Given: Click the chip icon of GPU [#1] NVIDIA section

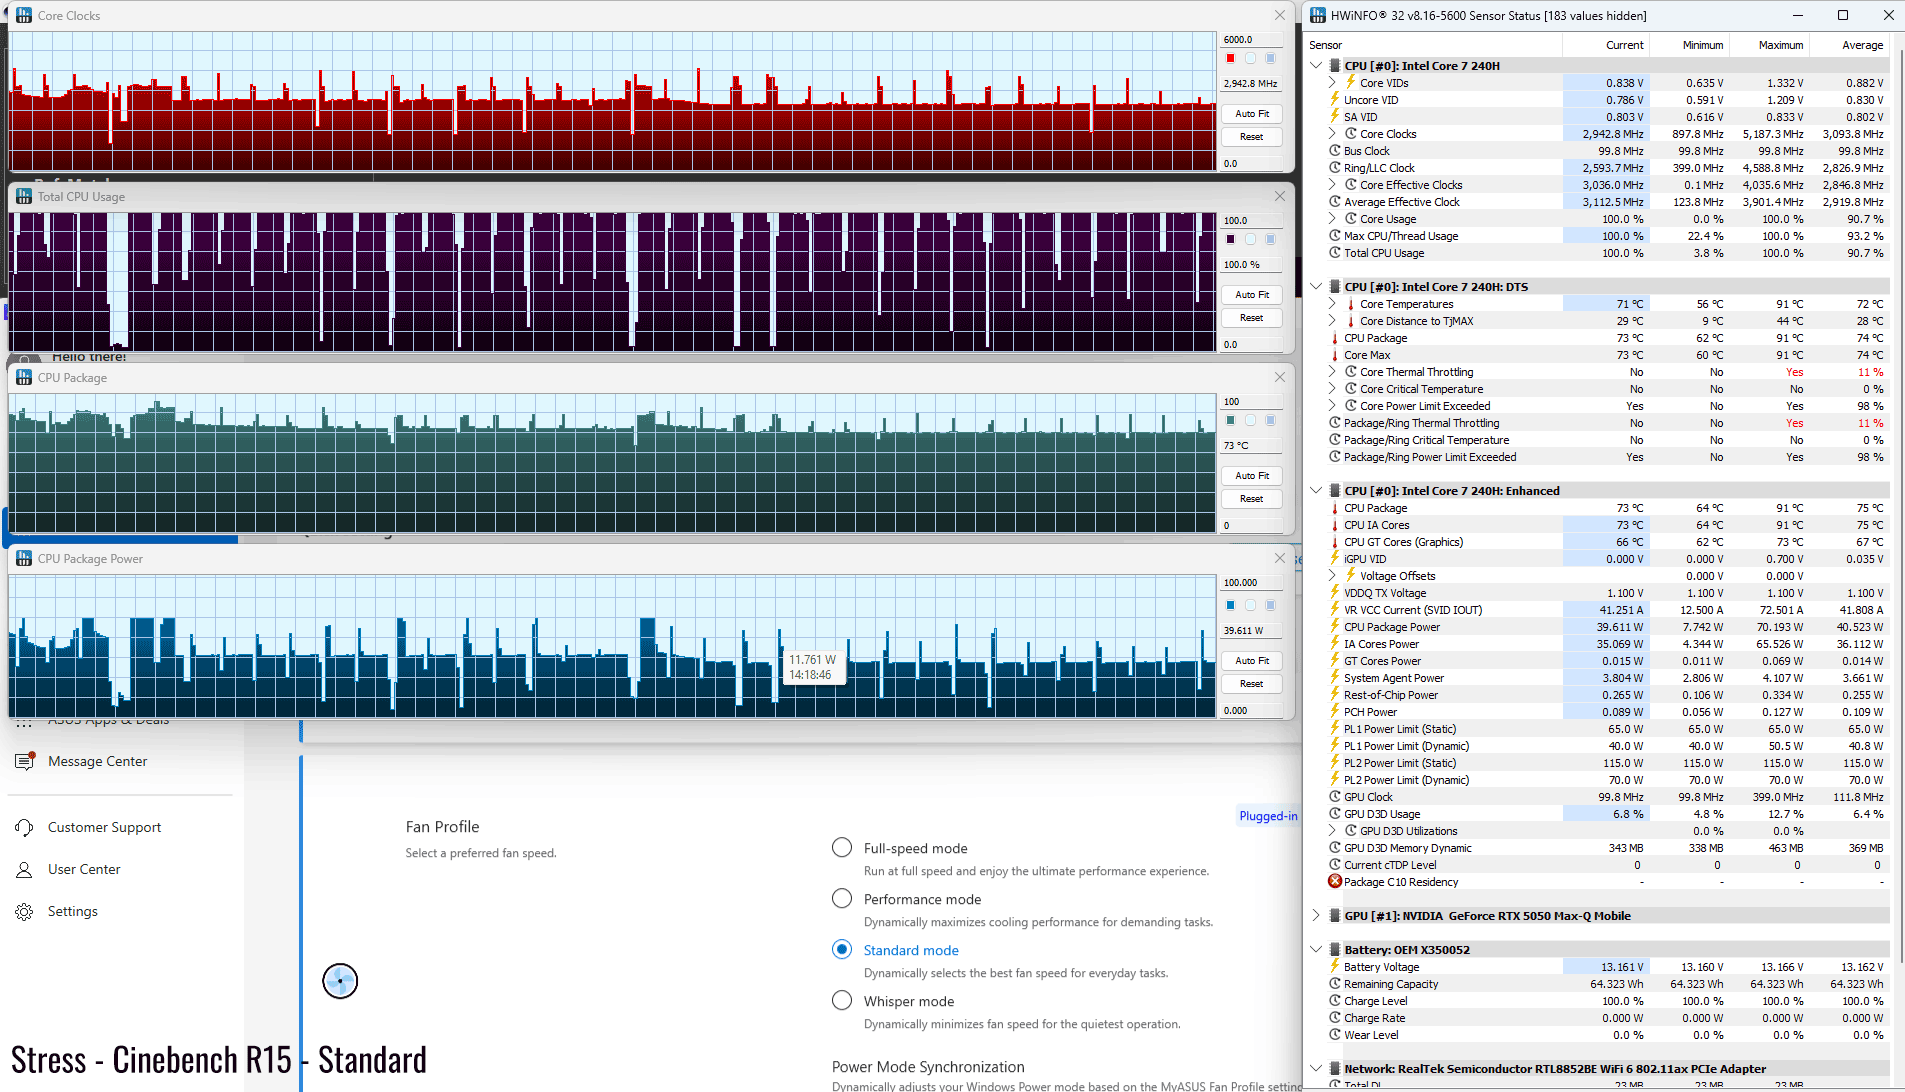Looking at the screenshot, I should click(1334, 915).
